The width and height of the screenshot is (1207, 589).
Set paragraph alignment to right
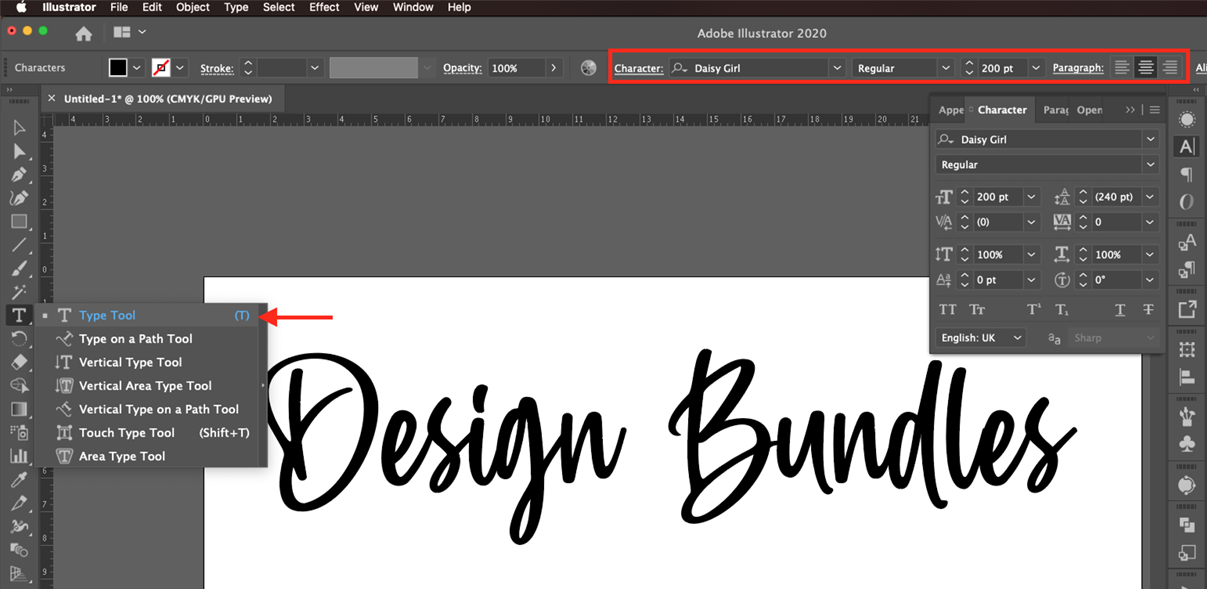pyautogui.click(x=1169, y=68)
